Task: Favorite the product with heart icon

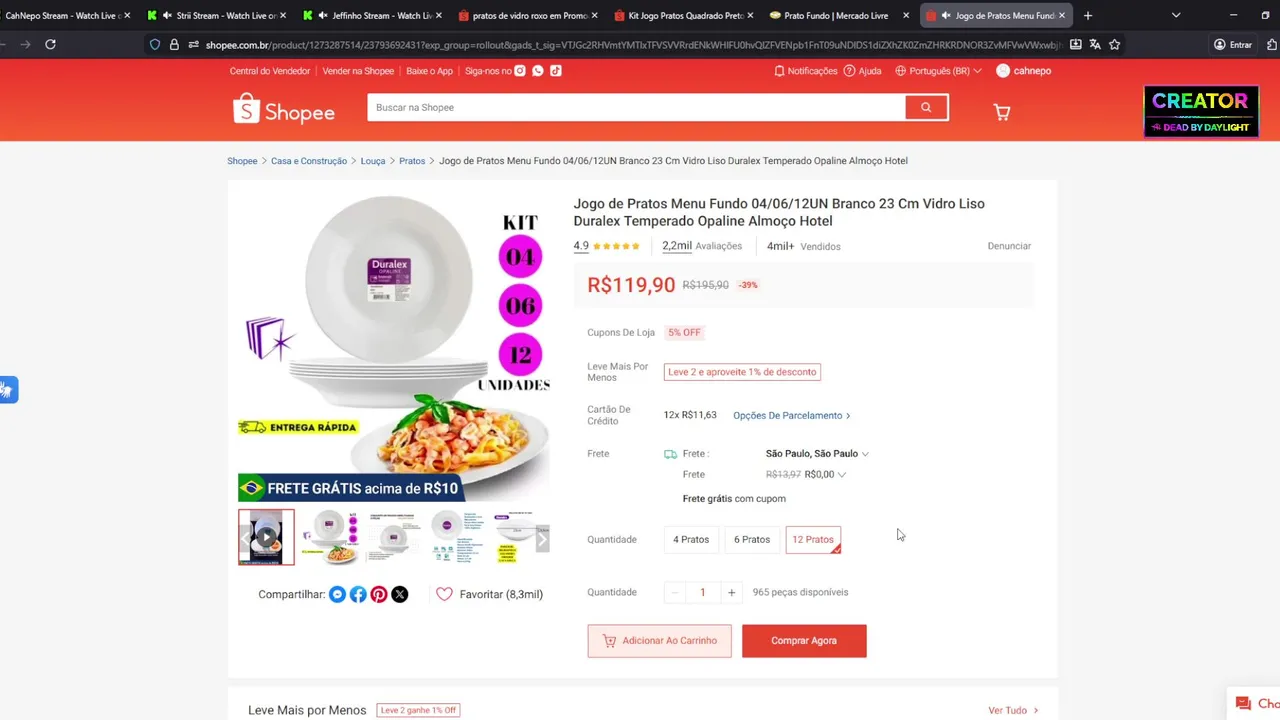Action: pos(444,594)
